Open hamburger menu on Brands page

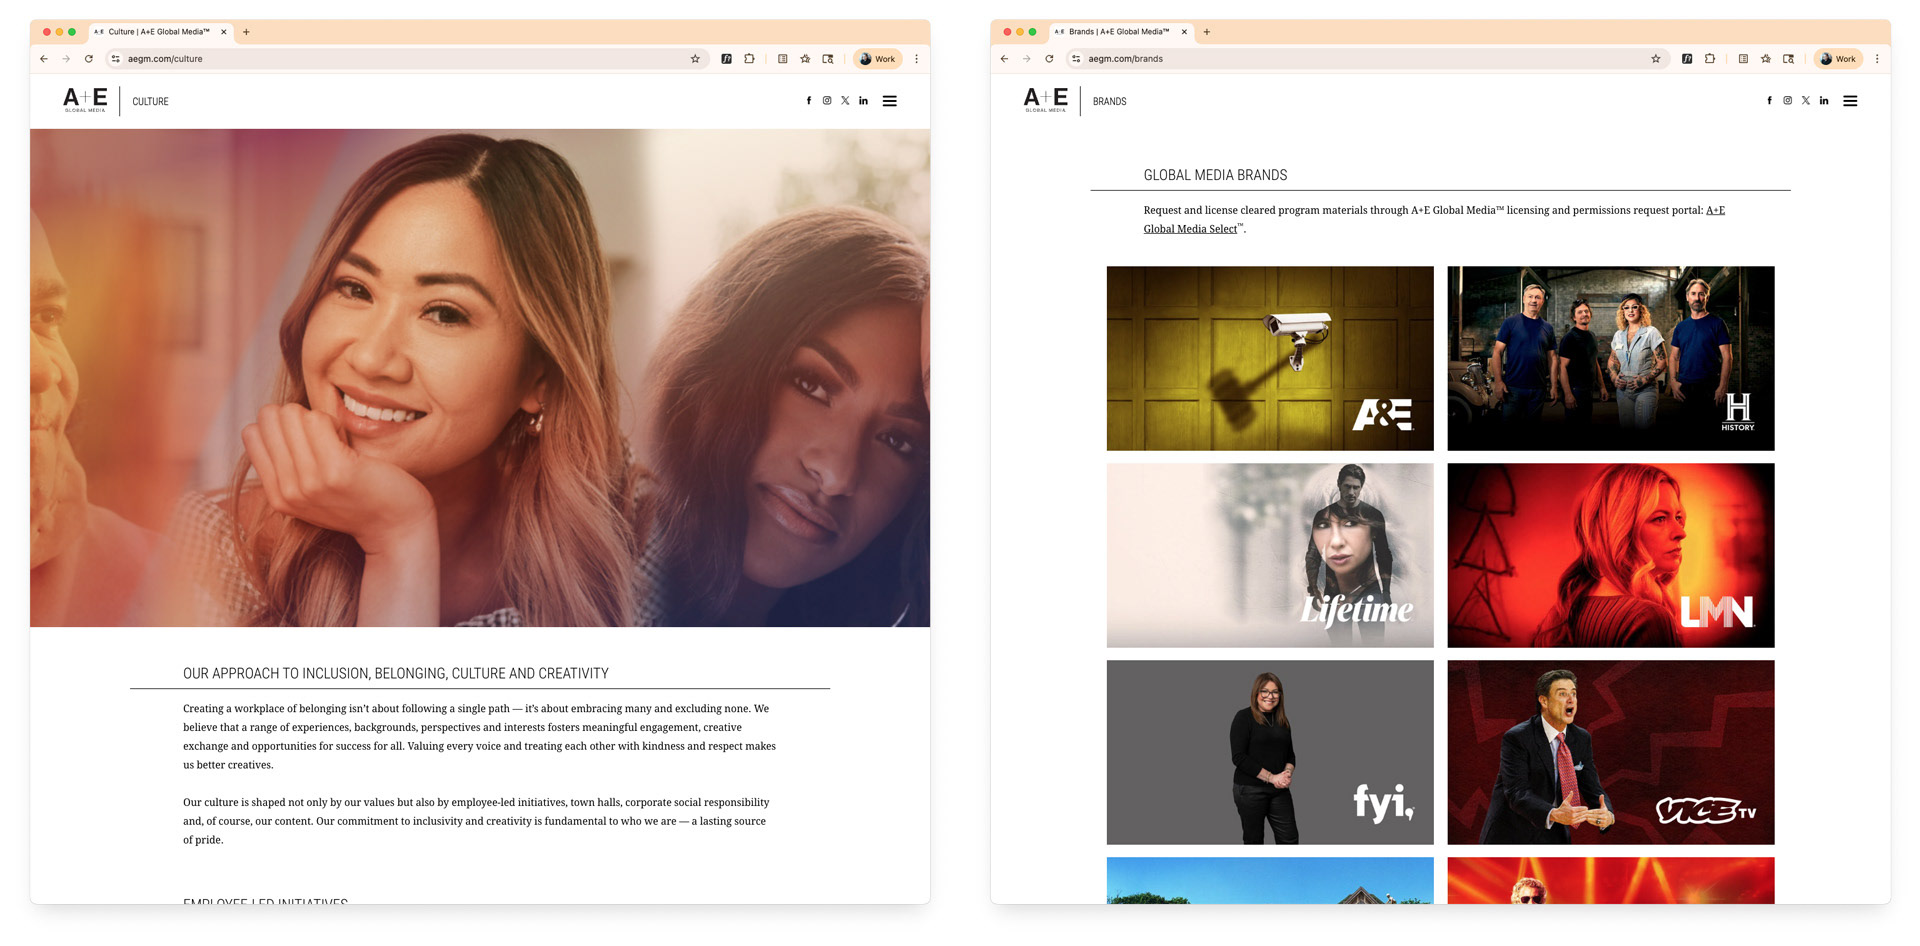coord(1850,101)
